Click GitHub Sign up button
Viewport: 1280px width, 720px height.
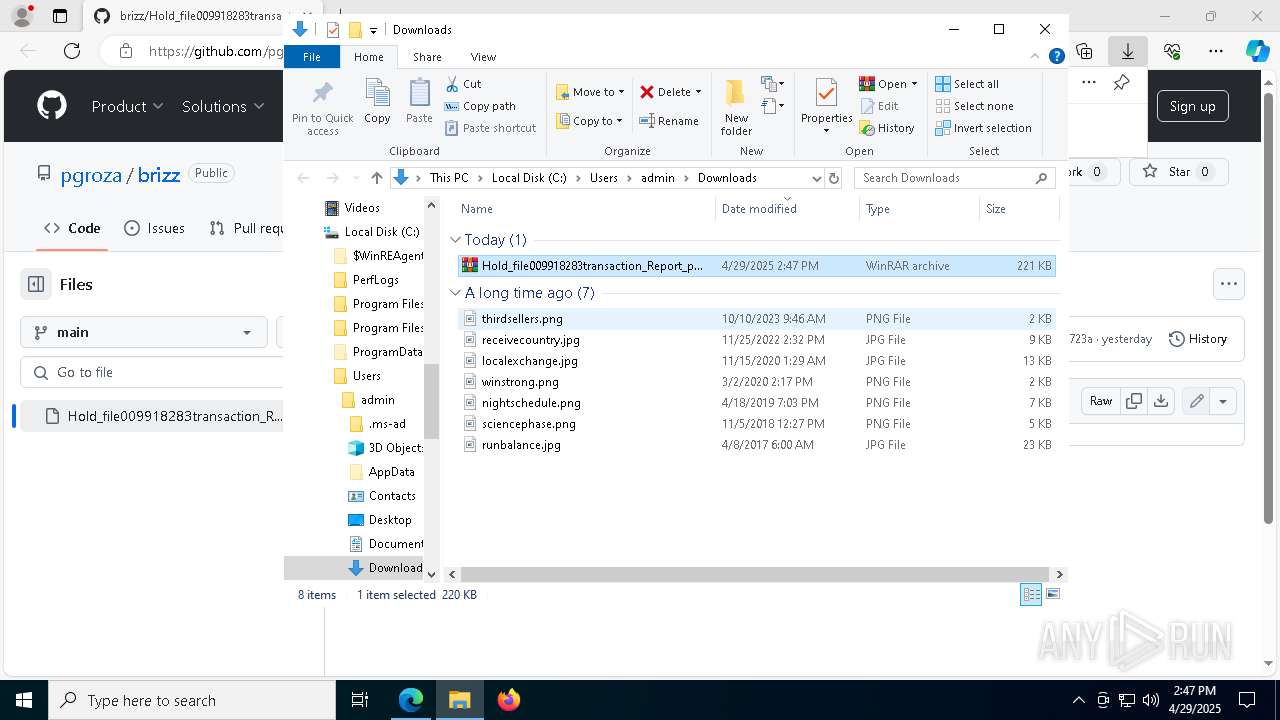click(1192, 106)
